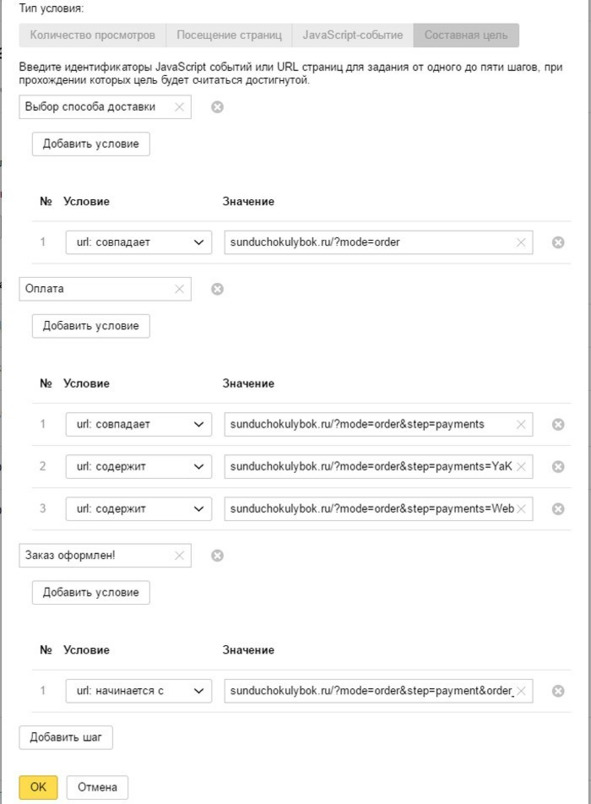Open condition dropdown in Оплата row 2

[138, 467]
